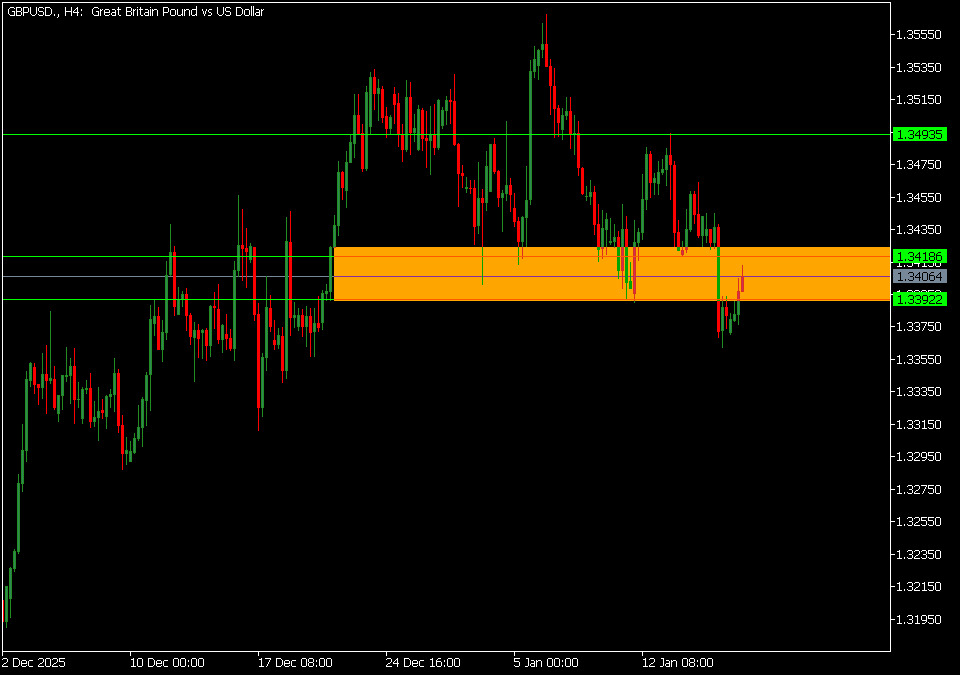The height and width of the screenshot is (675, 960).
Task: Select the horizontal line at 1.34935
Action: (x=200, y=134)
